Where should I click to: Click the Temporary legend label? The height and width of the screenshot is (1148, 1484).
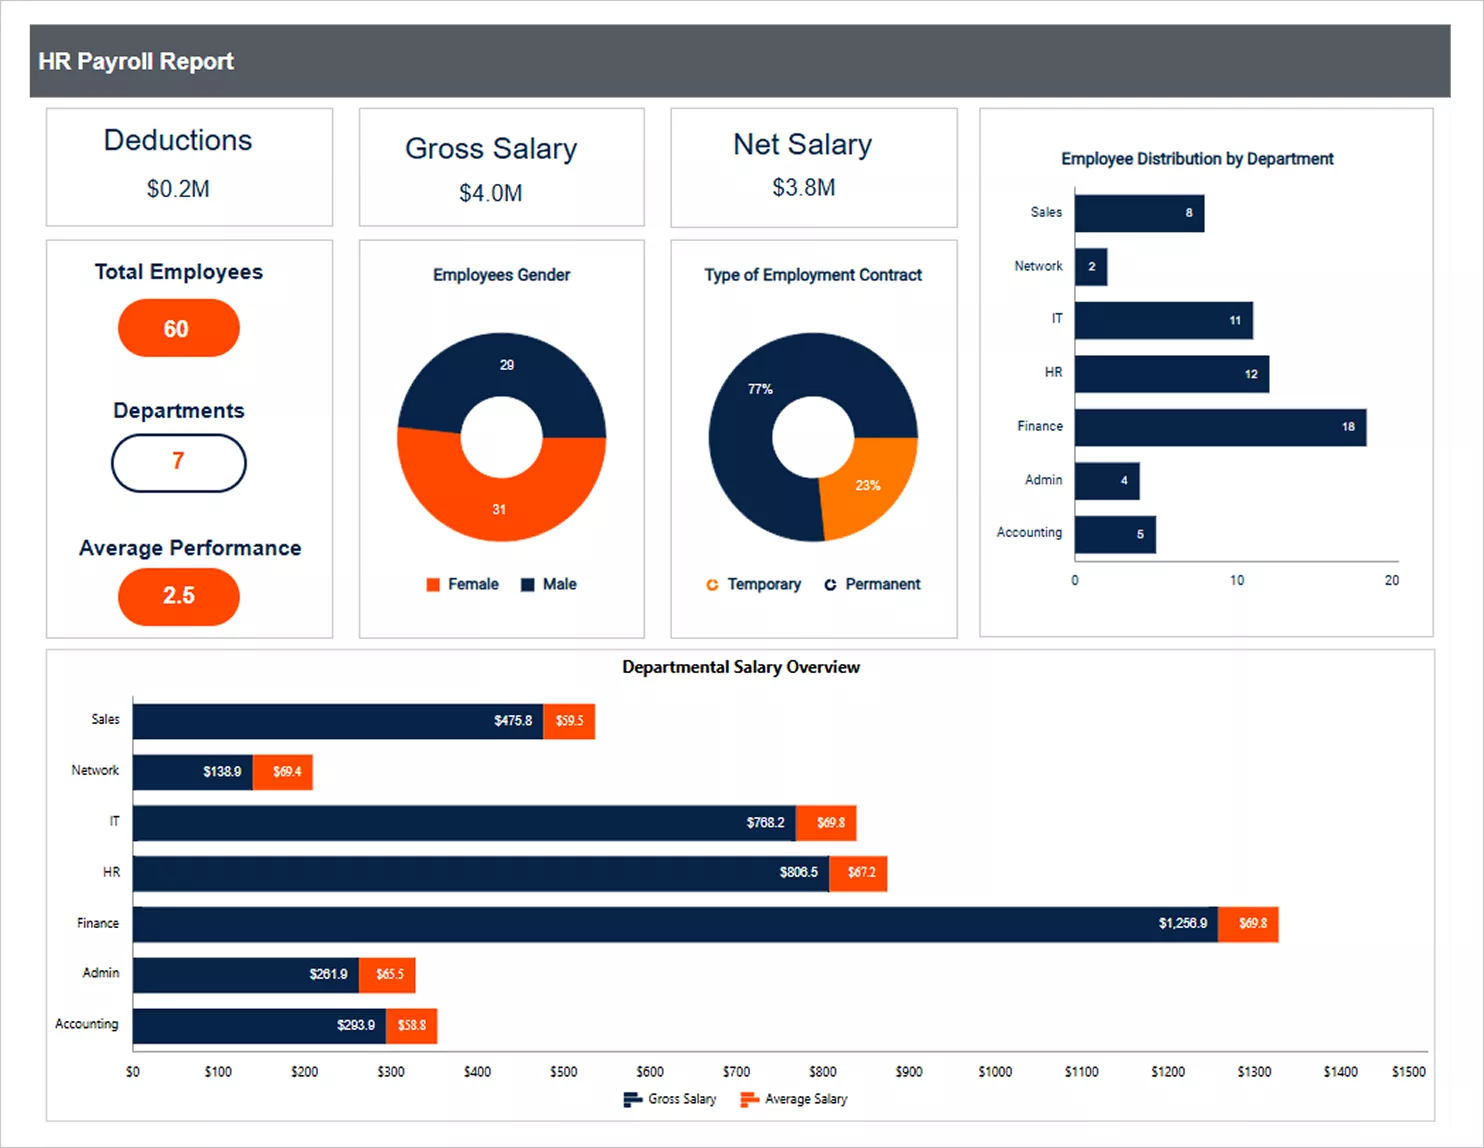point(764,585)
